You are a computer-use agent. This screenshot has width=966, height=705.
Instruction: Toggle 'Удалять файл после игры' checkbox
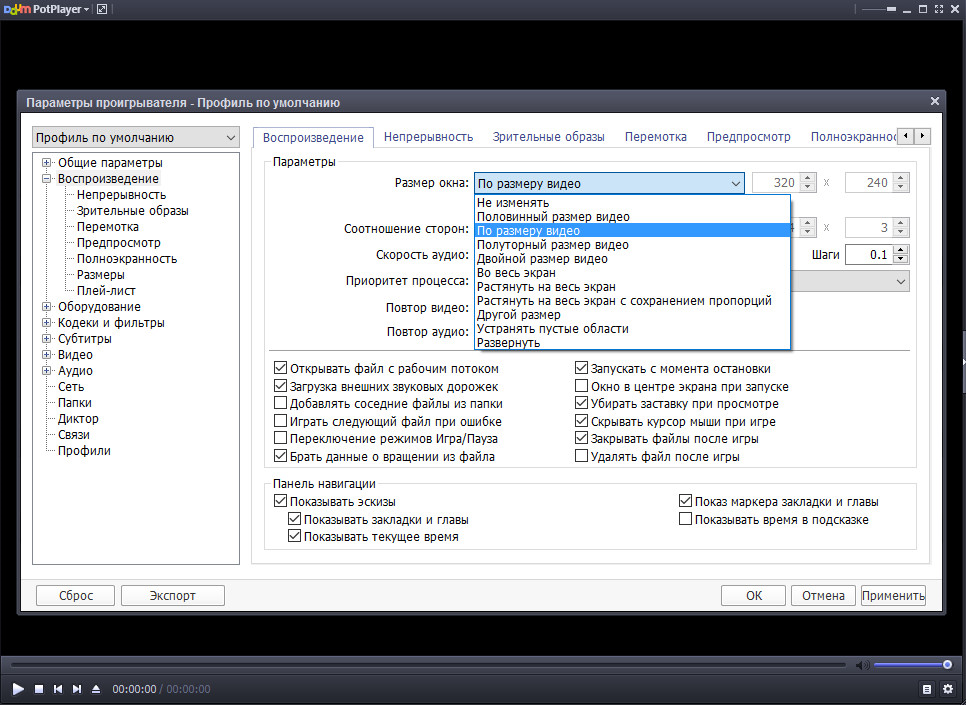582,456
